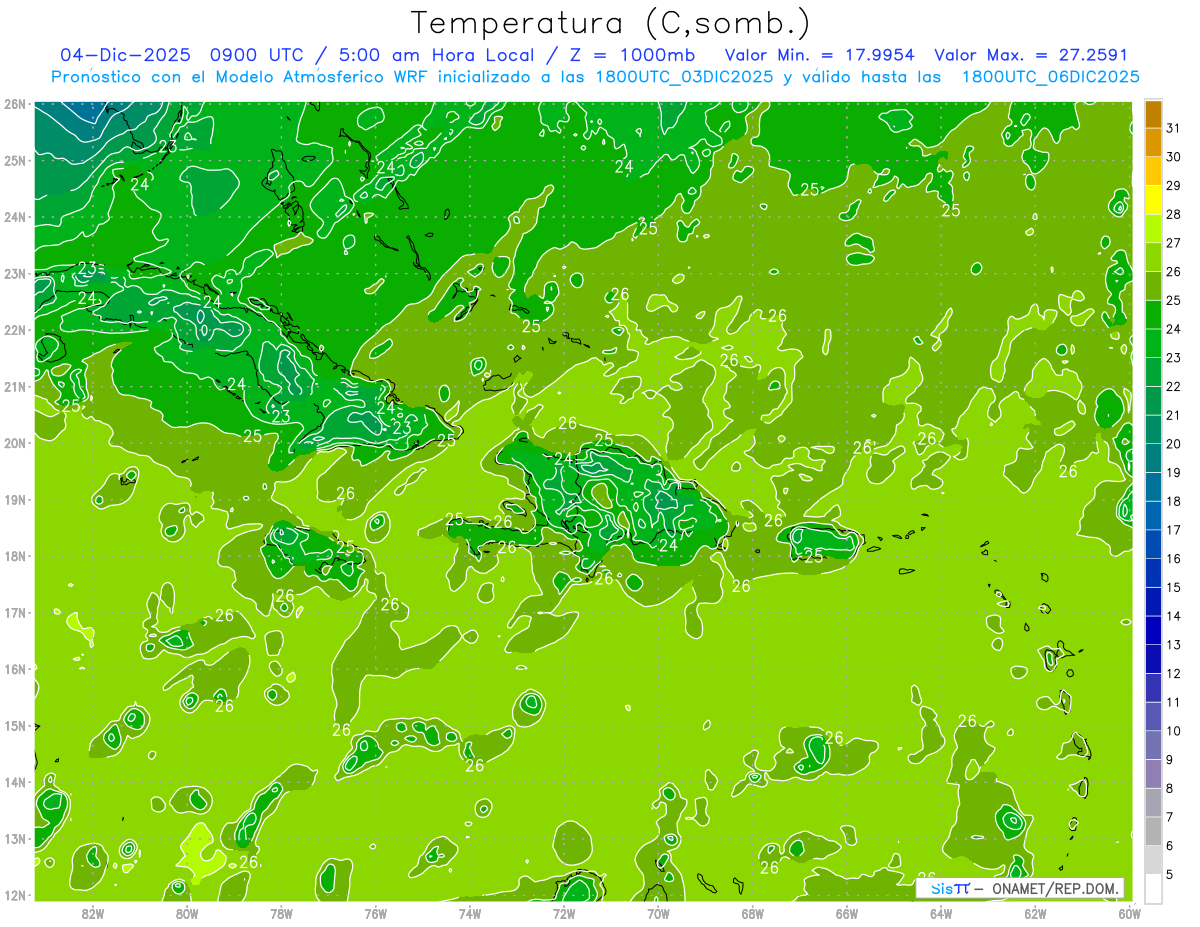The image size is (1200, 927).
Task: Click the 64W longitude axis label
Action: (x=940, y=912)
